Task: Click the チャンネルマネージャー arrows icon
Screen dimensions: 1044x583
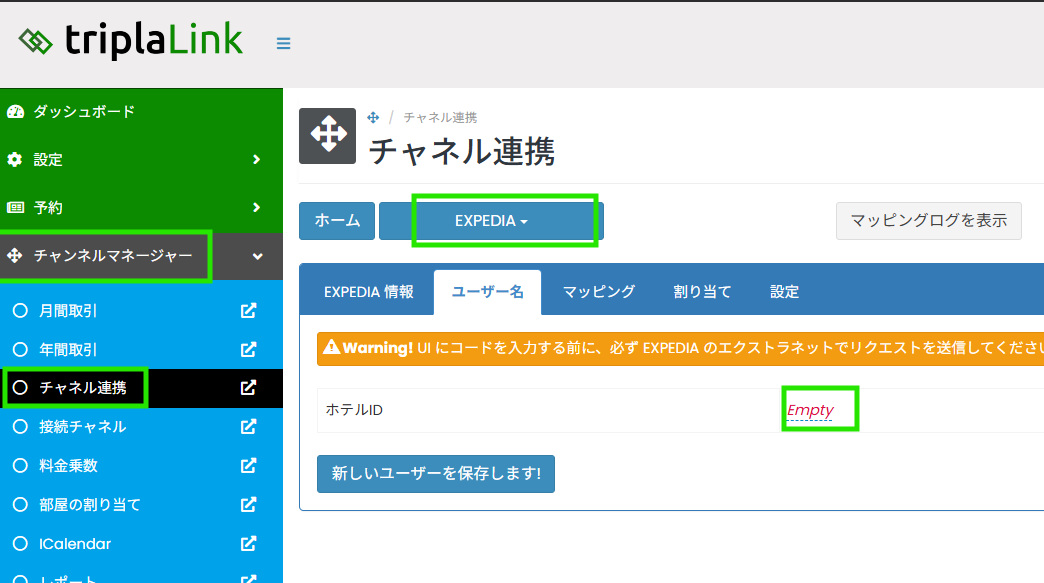Action: (x=15, y=256)
